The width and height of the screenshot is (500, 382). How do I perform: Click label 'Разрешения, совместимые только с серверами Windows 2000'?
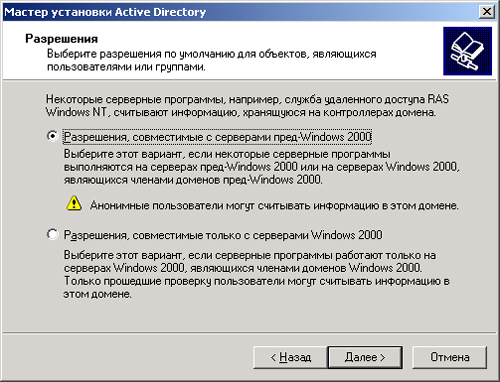[223, 235]
